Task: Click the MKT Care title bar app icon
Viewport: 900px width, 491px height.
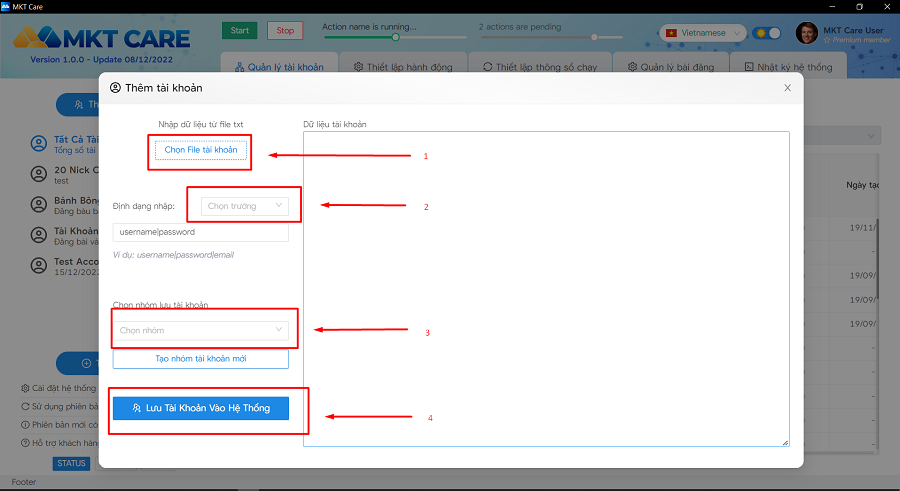Action: click(x=6, y=6)
